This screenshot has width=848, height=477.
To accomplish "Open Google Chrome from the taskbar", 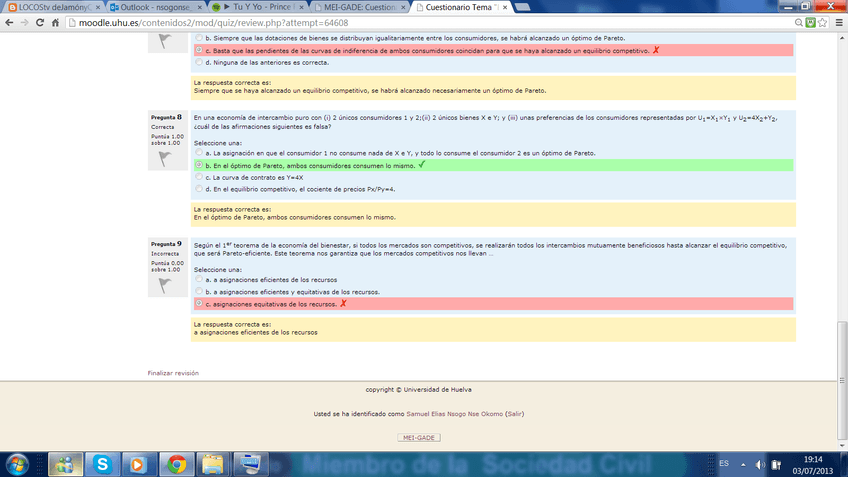I will [x=176, y=465].
